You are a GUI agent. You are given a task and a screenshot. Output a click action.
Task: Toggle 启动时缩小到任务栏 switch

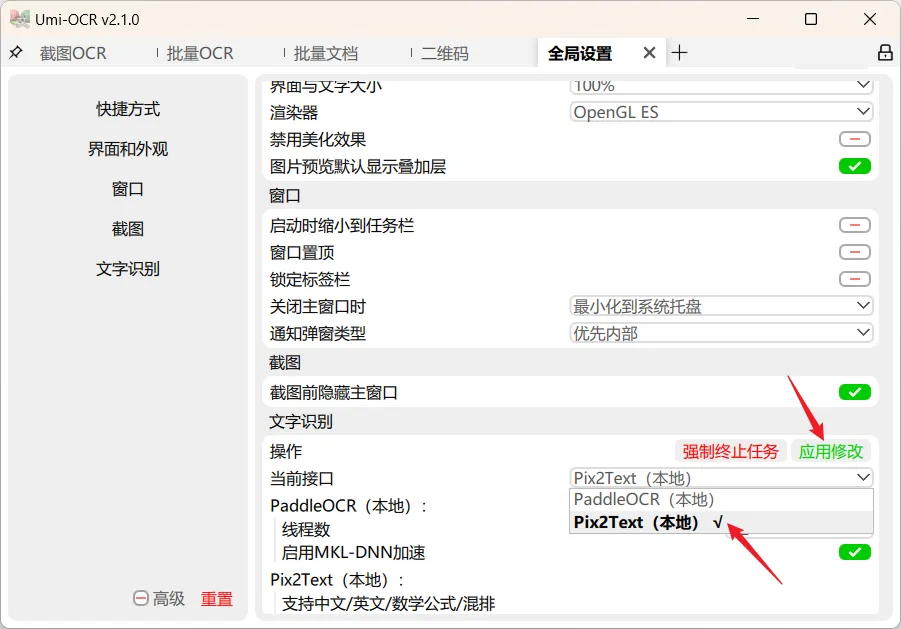(x=854, y=225)
